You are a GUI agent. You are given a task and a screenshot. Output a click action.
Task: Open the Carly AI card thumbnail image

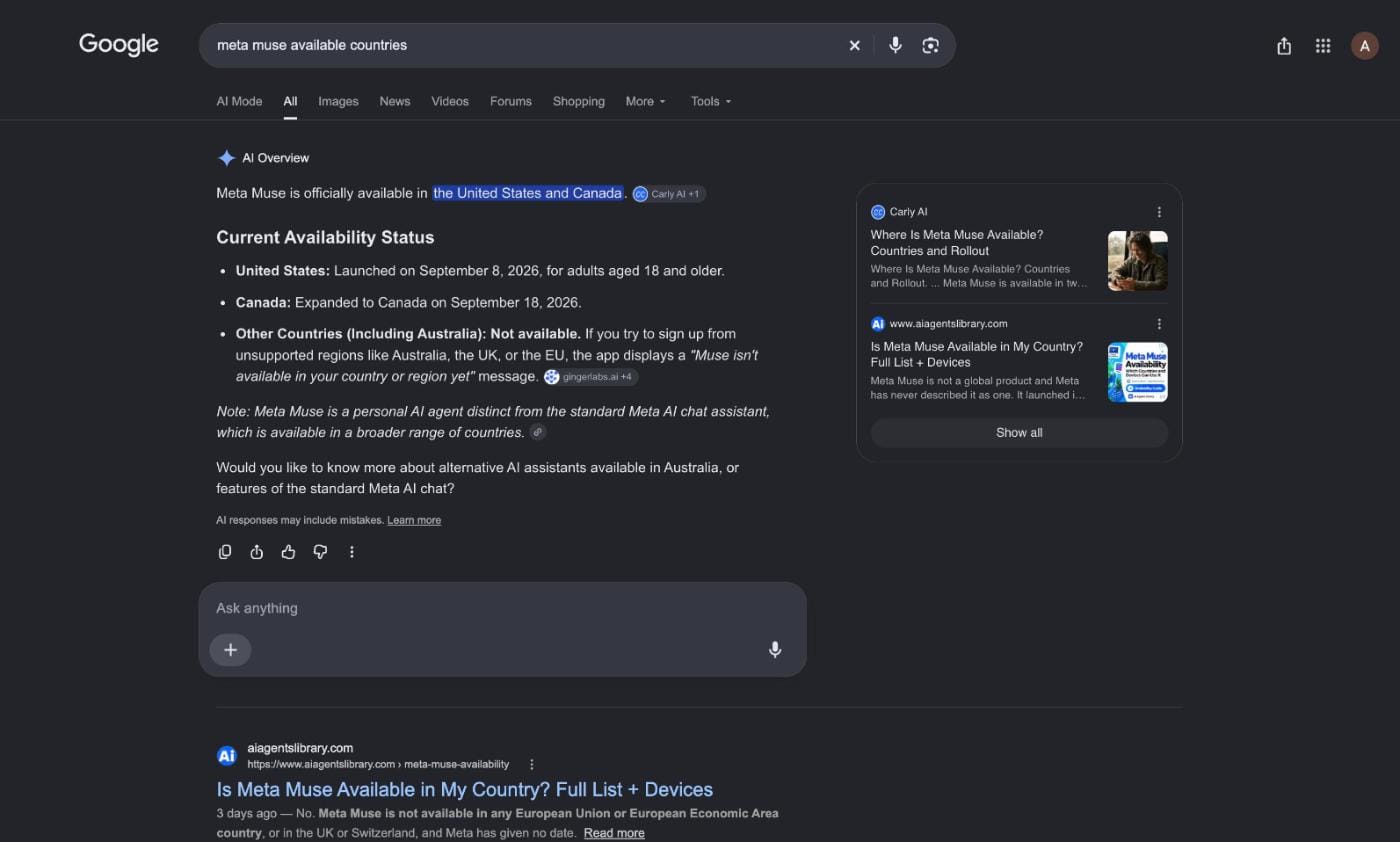coord(1138,261)
